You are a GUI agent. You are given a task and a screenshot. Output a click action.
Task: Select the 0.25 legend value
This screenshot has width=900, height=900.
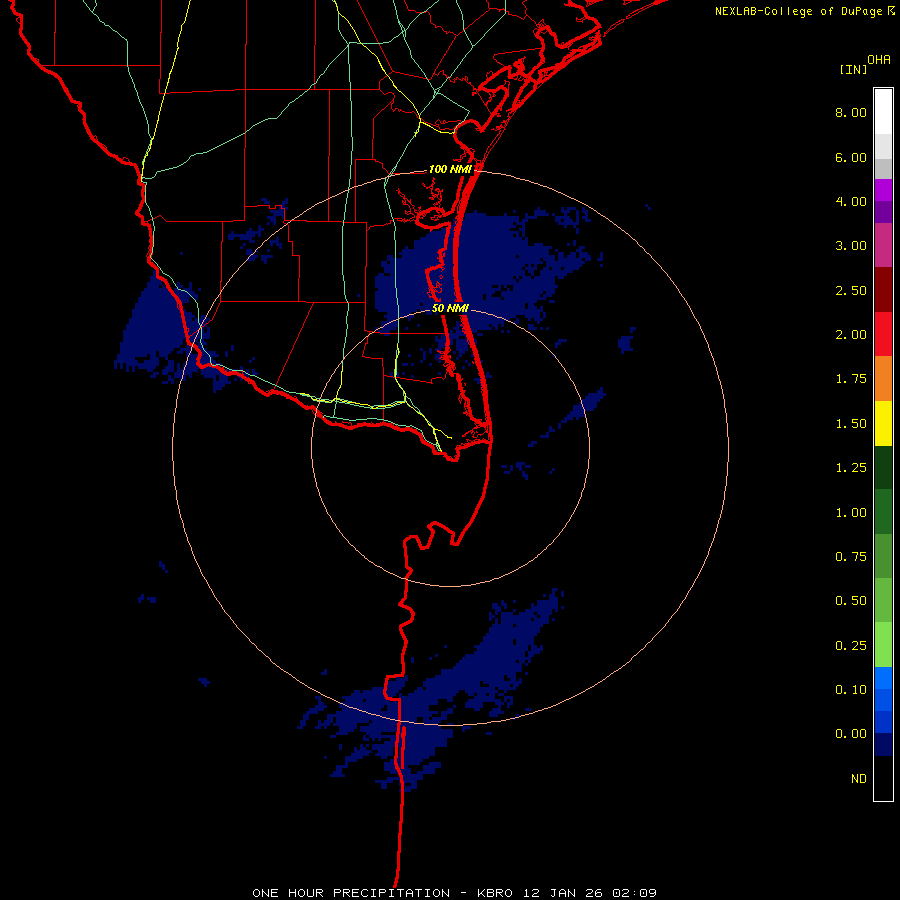[851, 646]
